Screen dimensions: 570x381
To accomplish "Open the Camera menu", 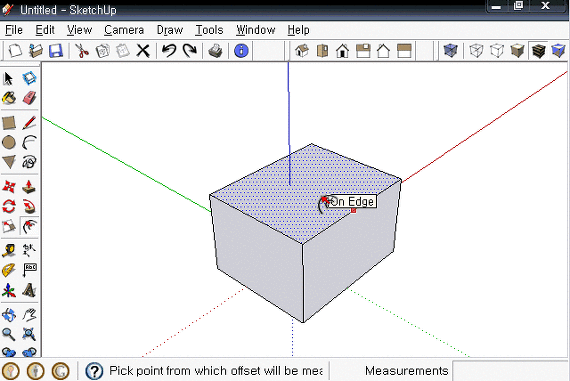I will (x=124, y=30).
